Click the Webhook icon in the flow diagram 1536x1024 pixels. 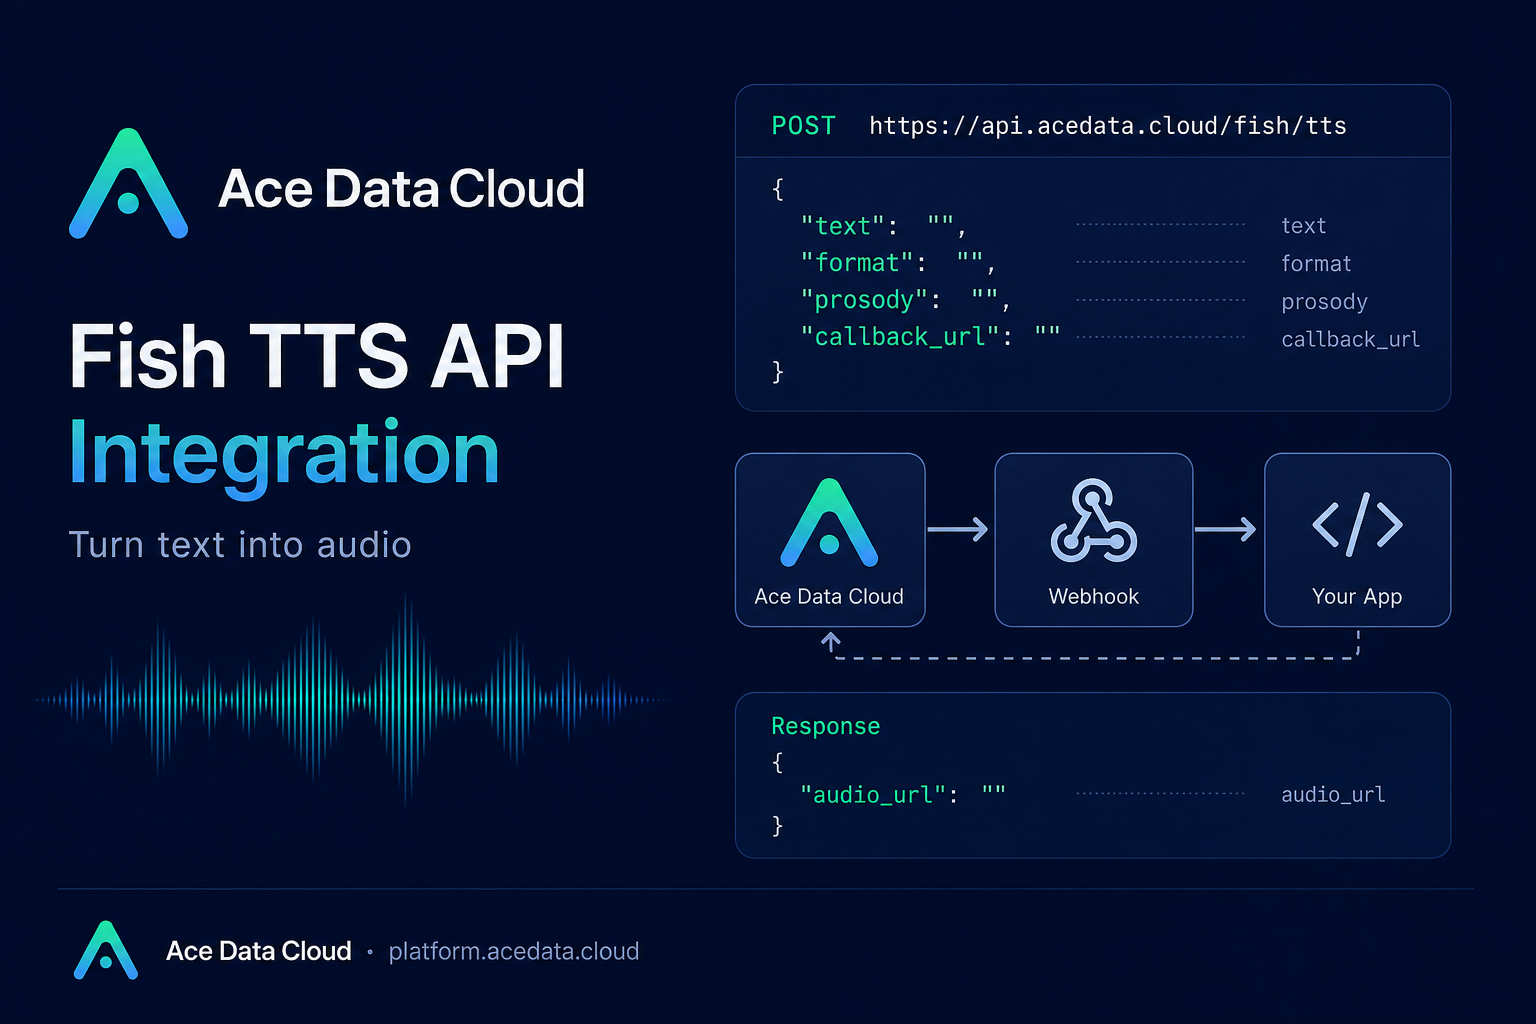click(1093, 521)
